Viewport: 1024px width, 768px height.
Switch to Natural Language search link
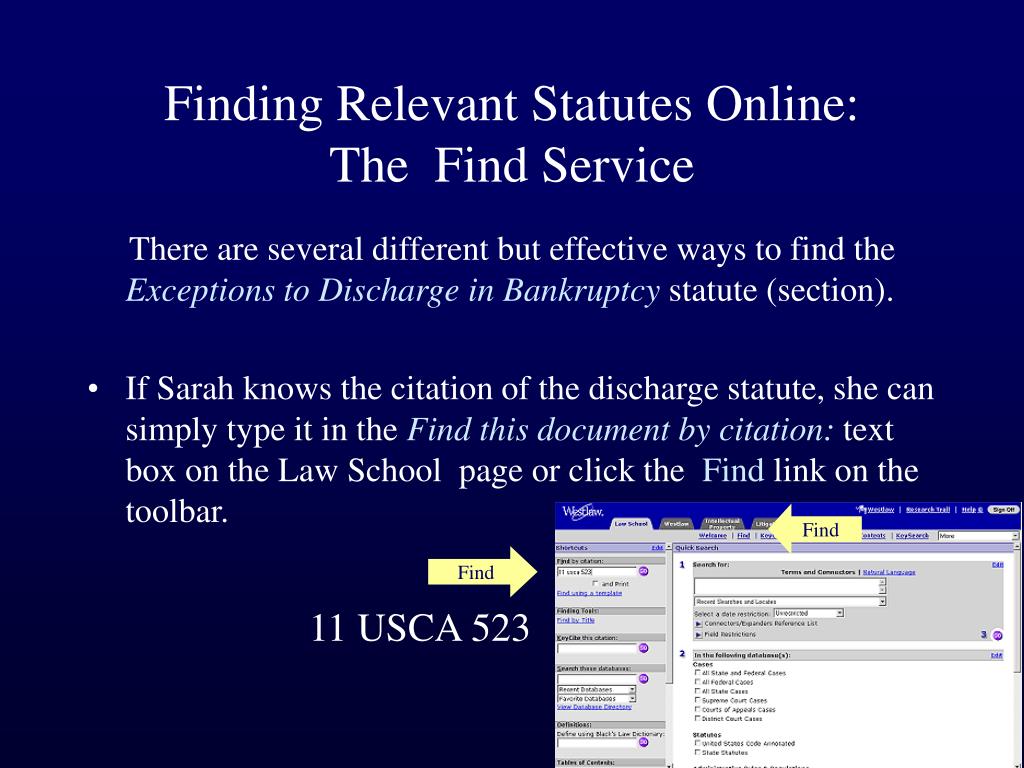pyautogui.click(x=889, y=572)
